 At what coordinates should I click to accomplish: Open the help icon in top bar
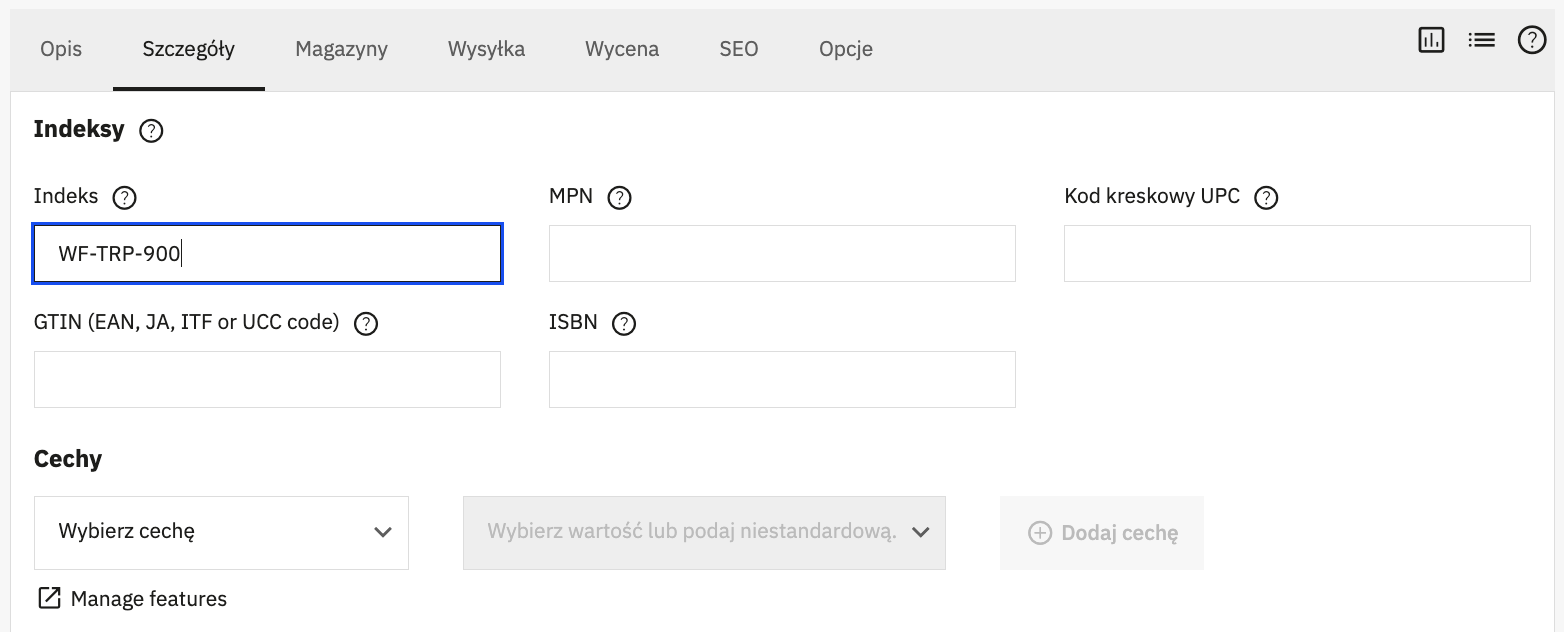[1532, 40]
